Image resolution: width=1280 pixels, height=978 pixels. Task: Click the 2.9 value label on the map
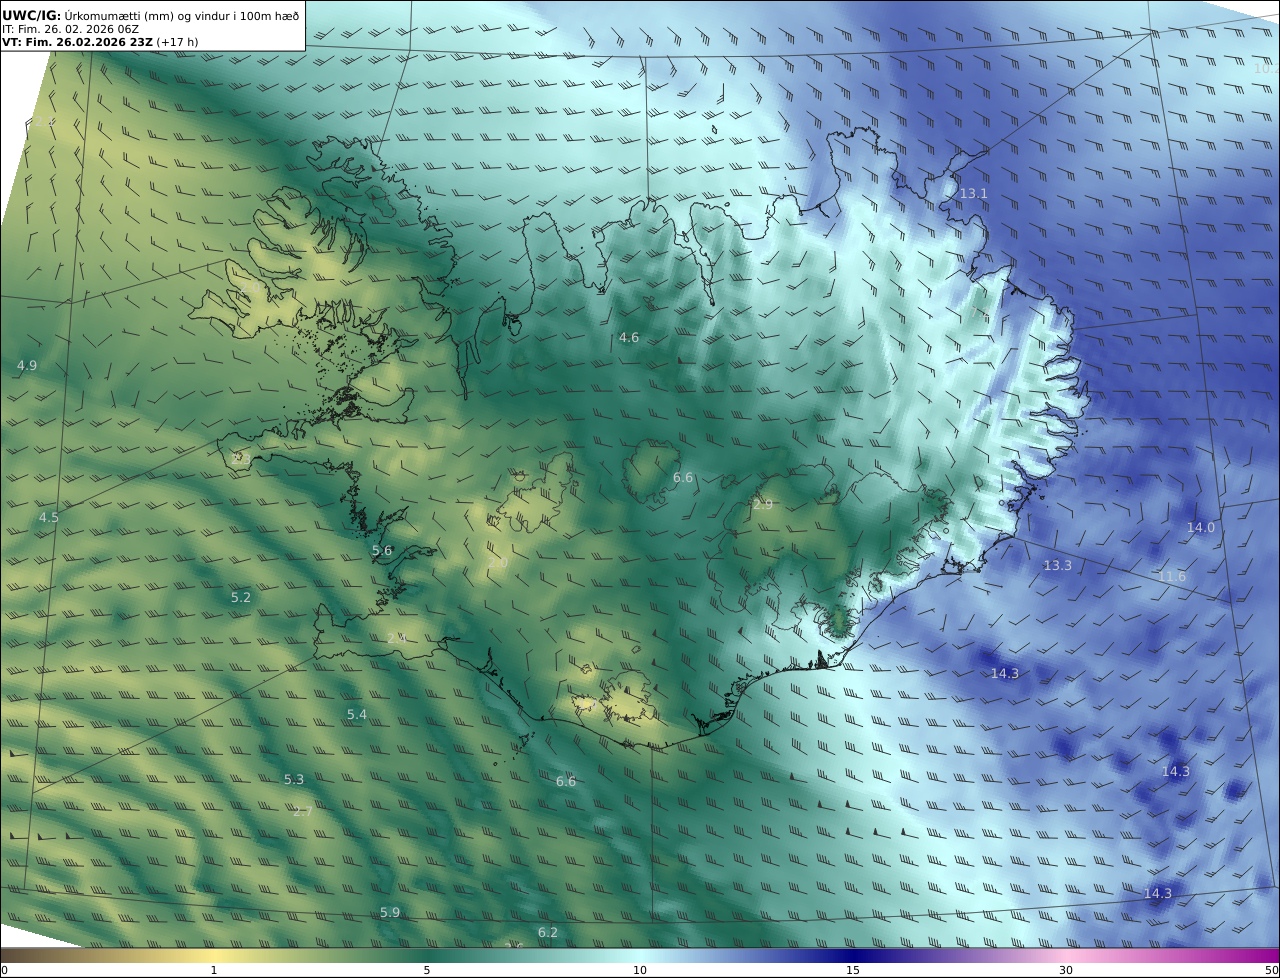pos(762,505)
